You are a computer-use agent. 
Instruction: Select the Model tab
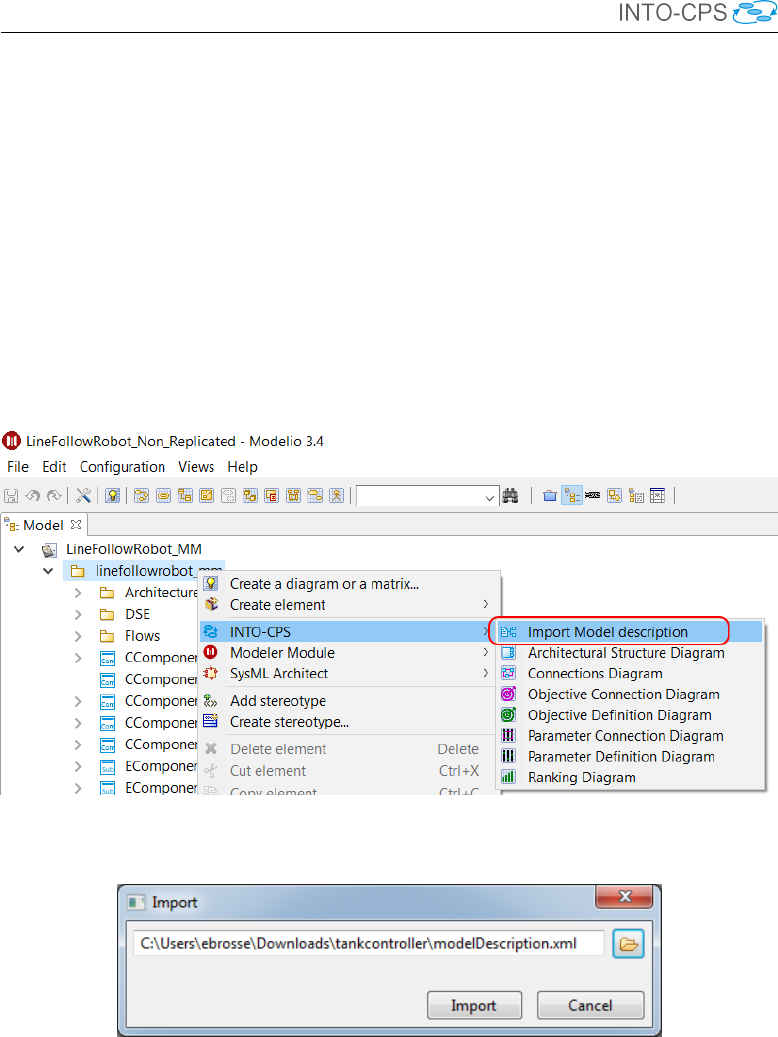[43, 525]
